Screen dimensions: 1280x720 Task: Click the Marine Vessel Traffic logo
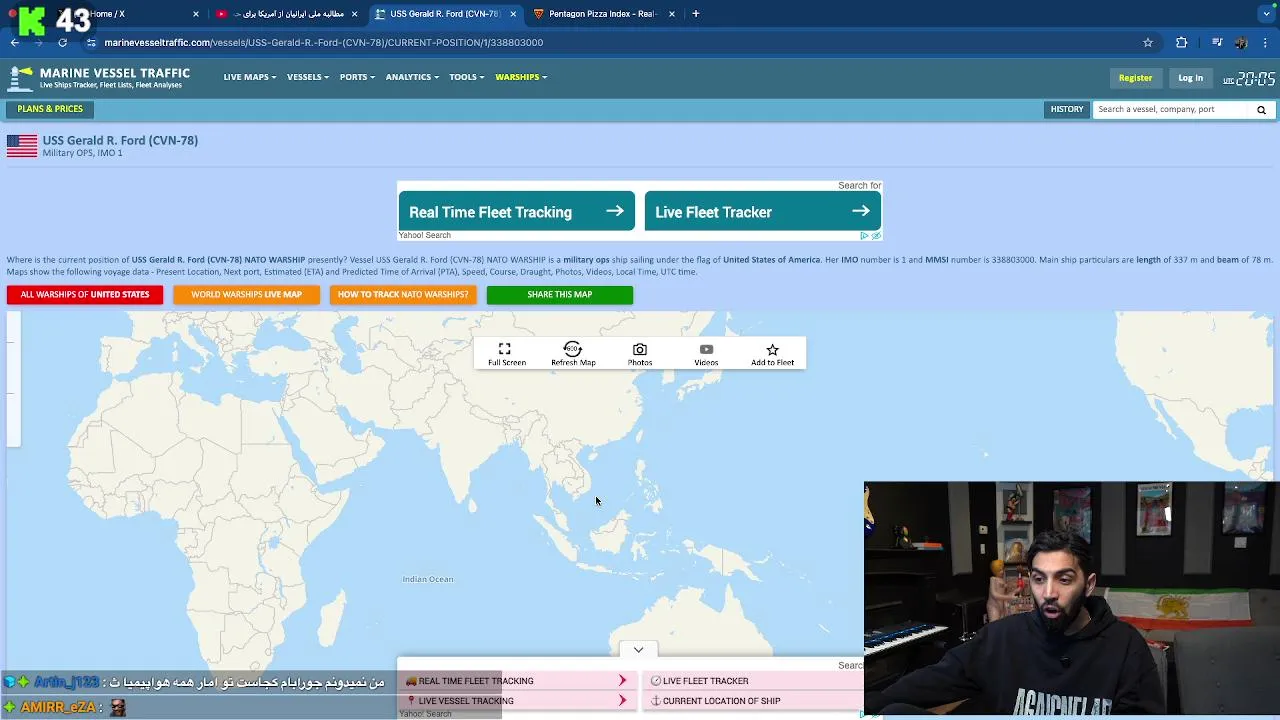98,78
